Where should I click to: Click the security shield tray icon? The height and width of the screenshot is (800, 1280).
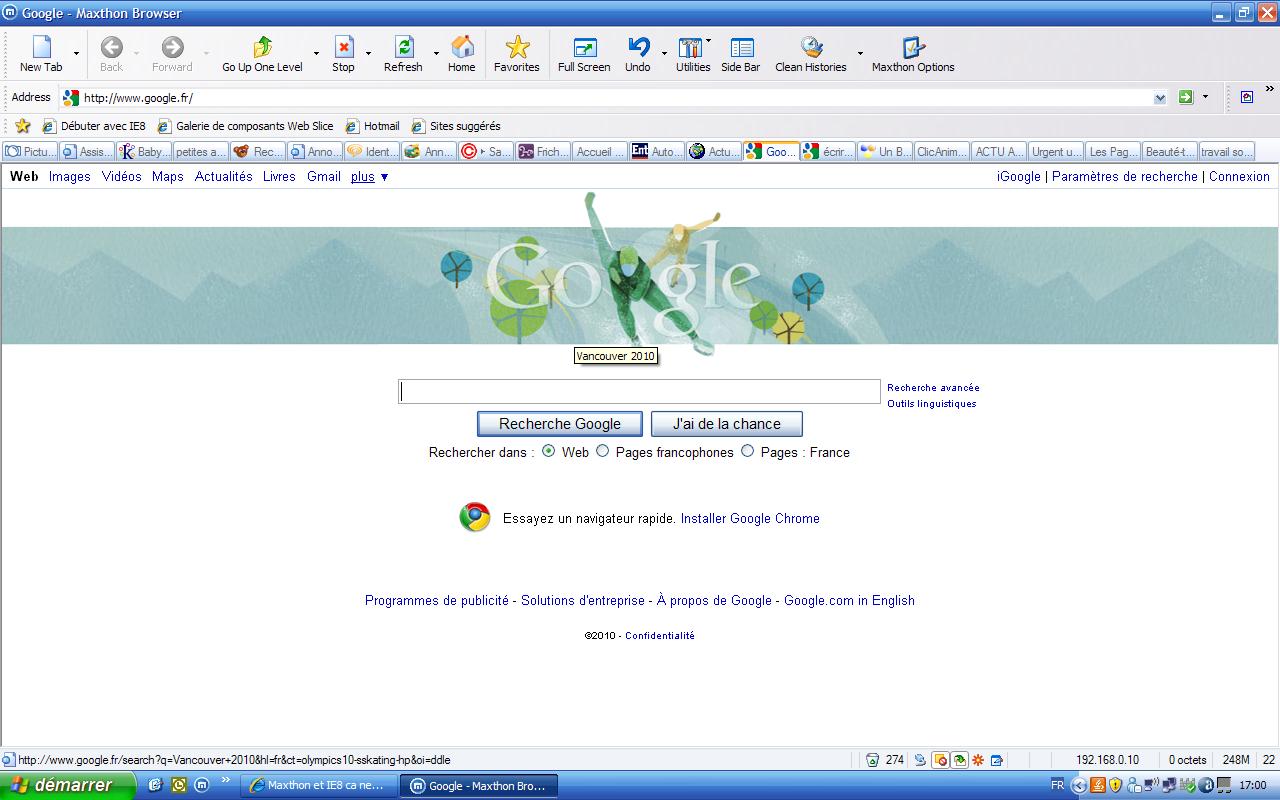(1115, 785)
